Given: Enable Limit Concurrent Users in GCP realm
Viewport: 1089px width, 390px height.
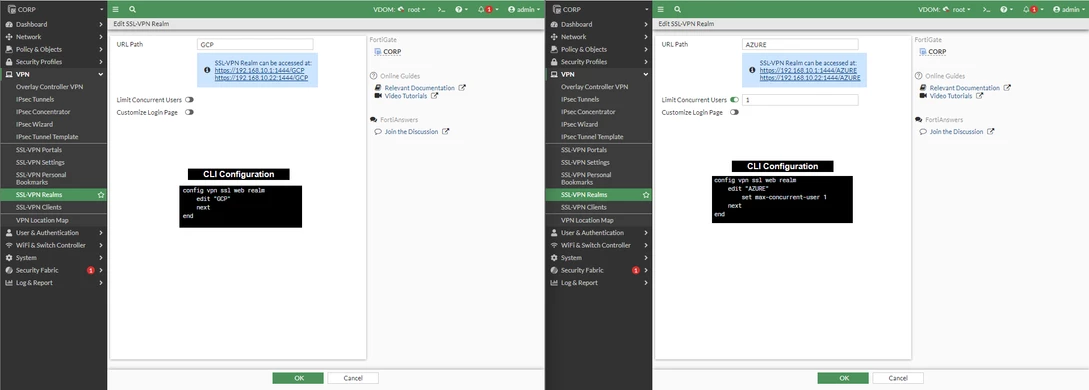Looking at the screenshot, I should (x=189, y=100).
